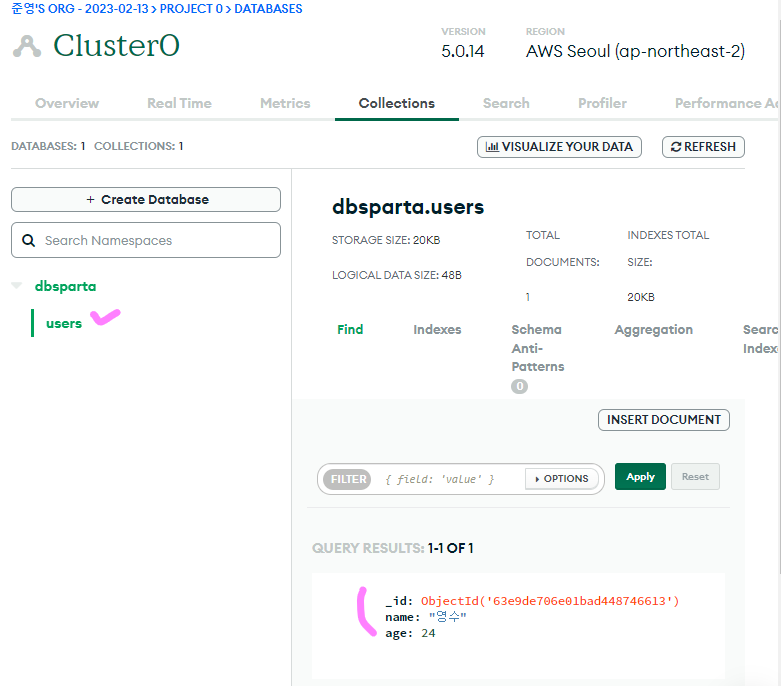Viewport: 781px width, 686px height.
Task: Open the PROJECT 0 breadcrumb link
Action: 191,9
